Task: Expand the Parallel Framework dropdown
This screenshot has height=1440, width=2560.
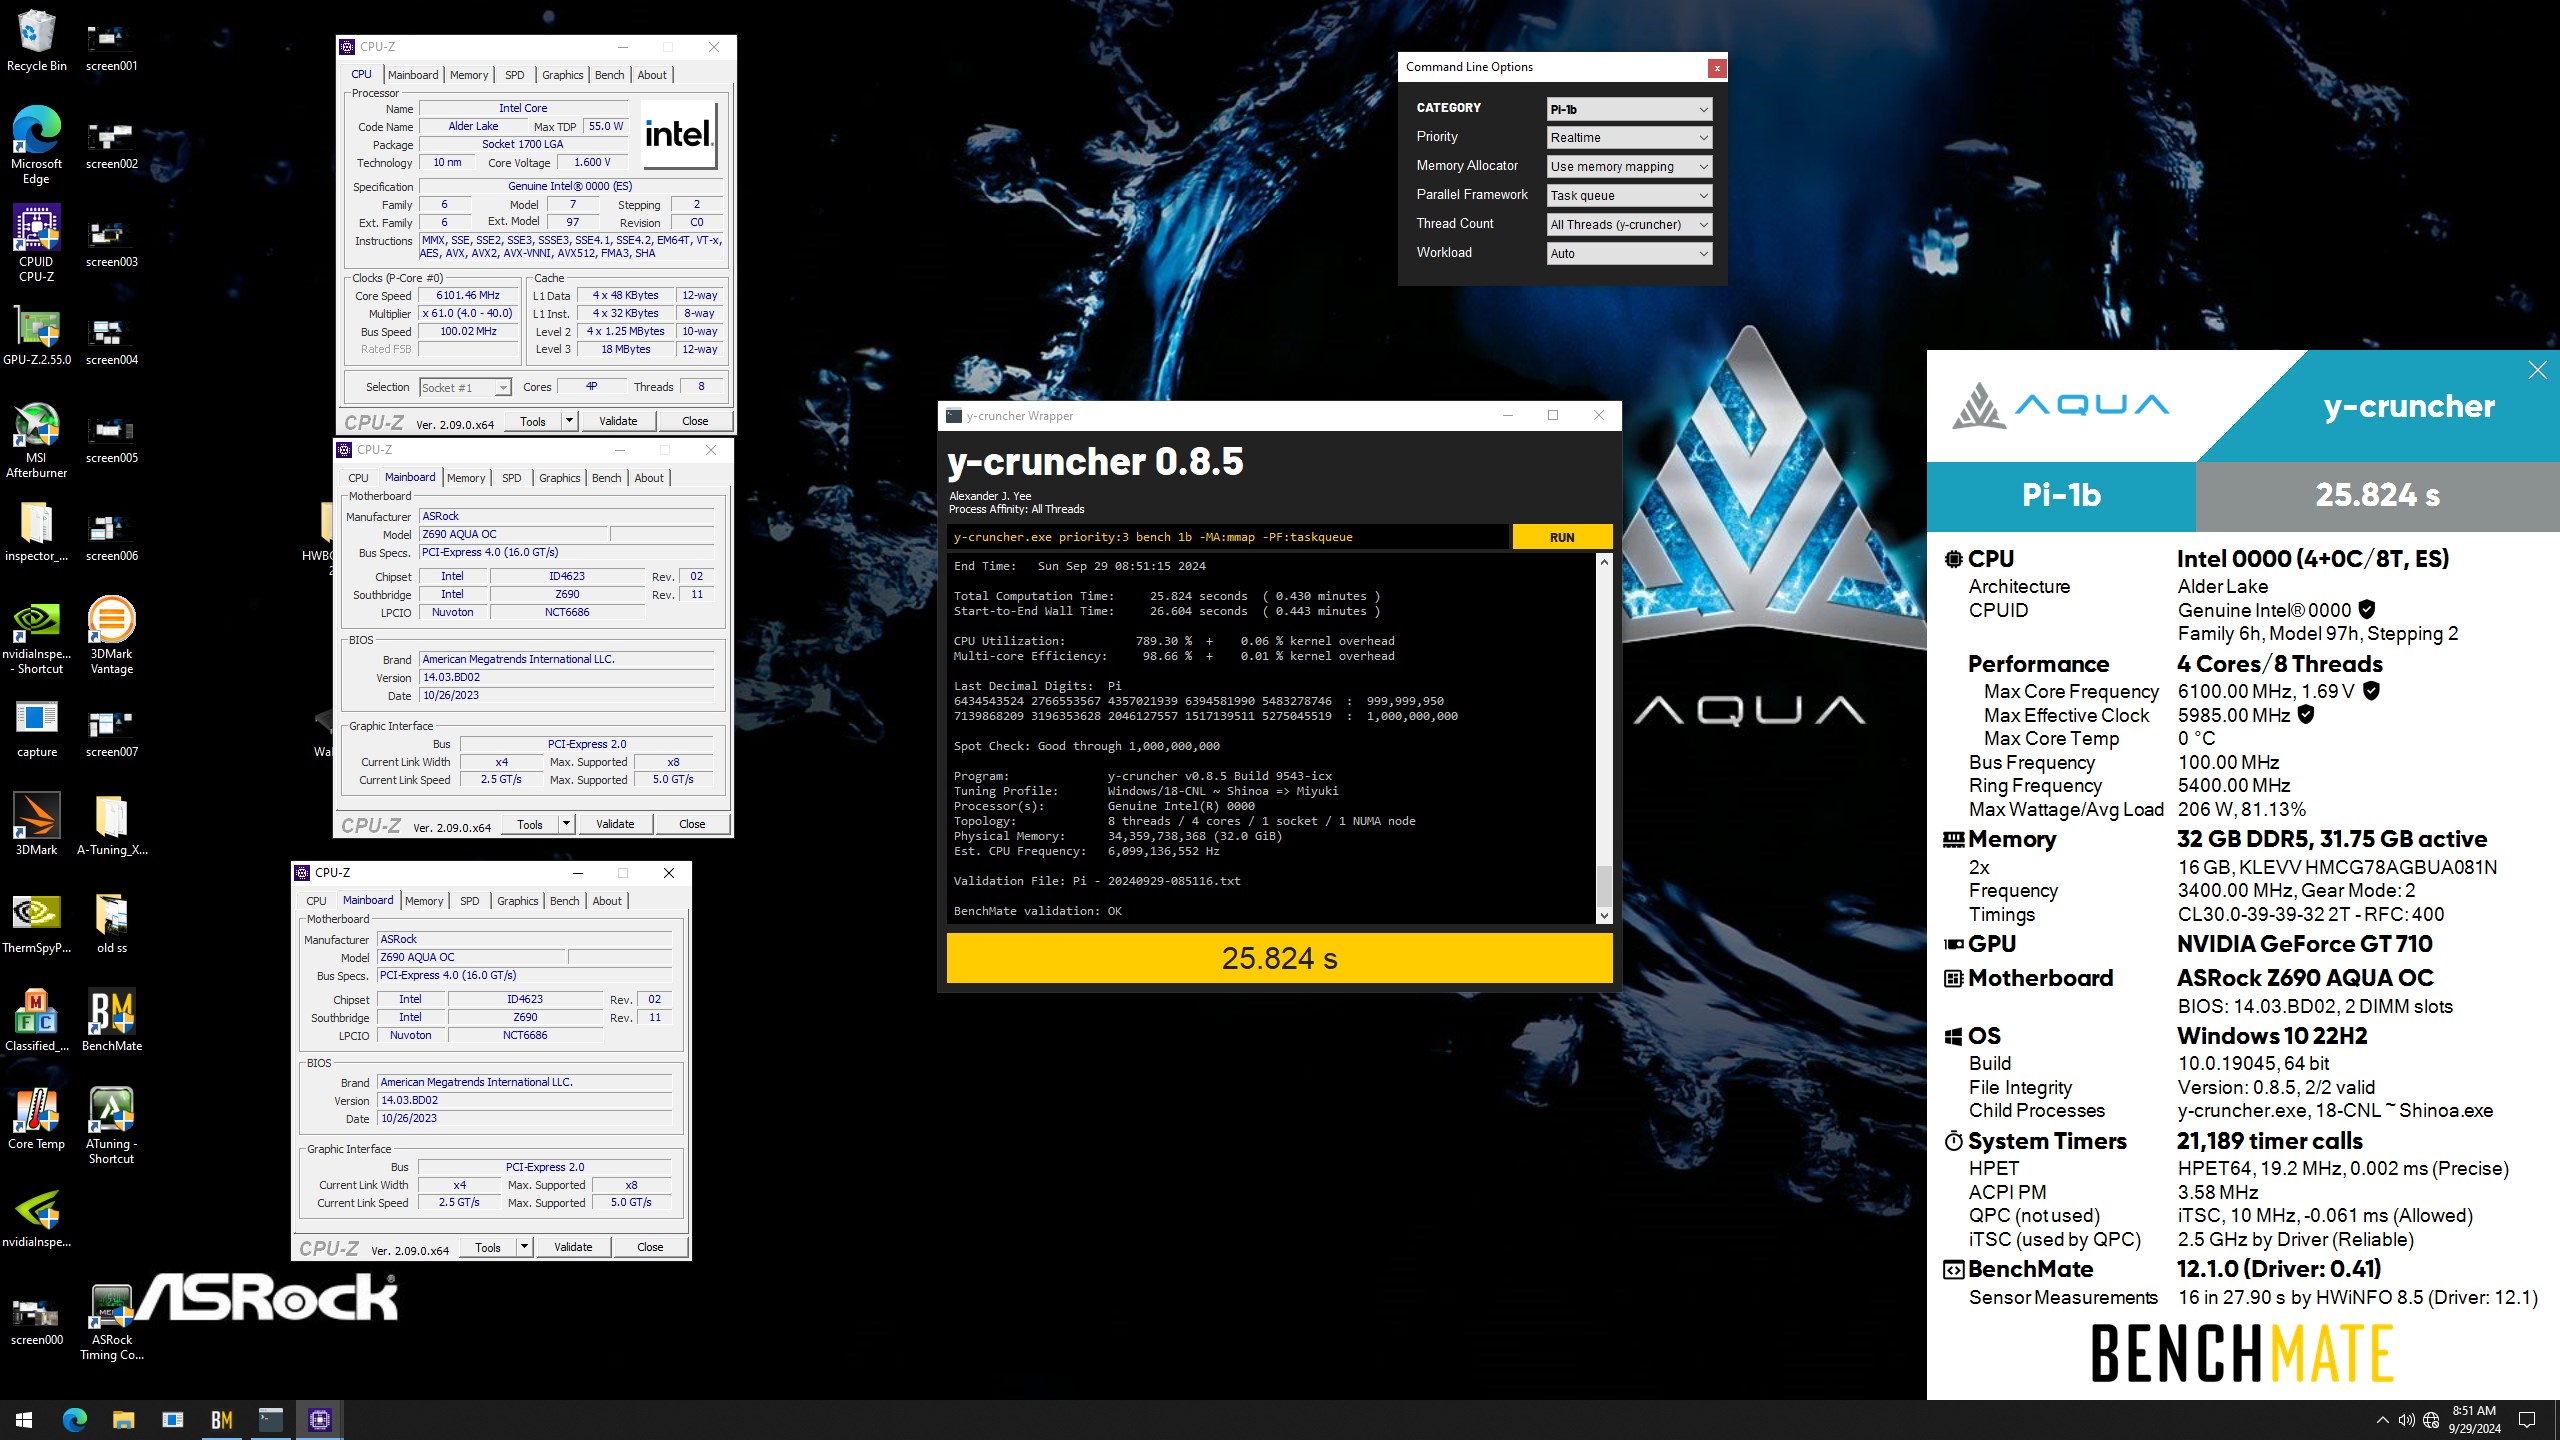Action: coord(1629,195)
